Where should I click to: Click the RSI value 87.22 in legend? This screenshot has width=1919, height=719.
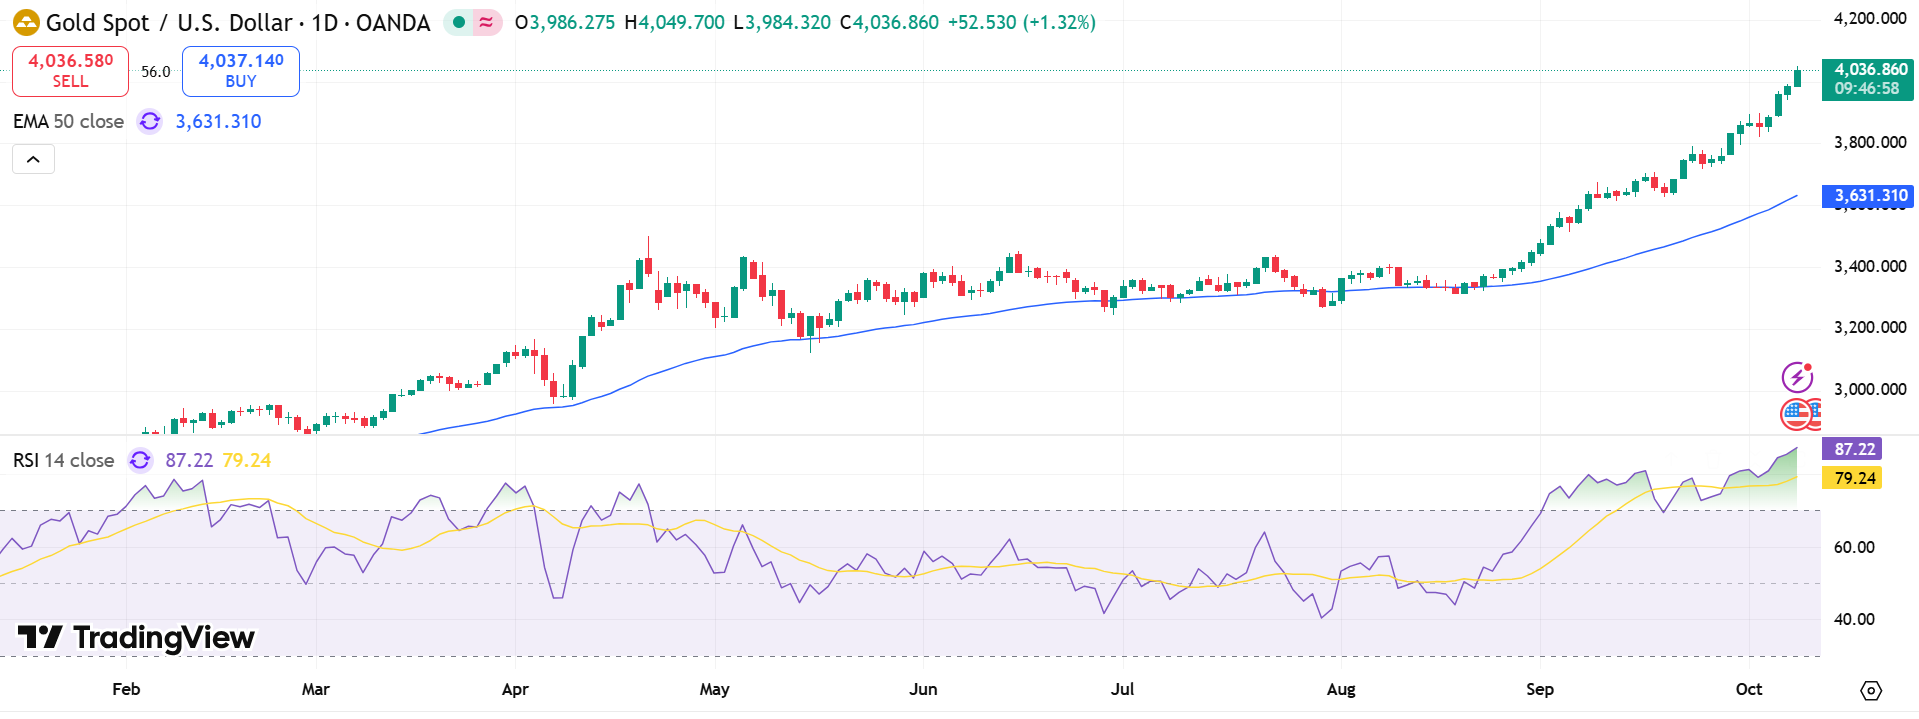point(189,460)
